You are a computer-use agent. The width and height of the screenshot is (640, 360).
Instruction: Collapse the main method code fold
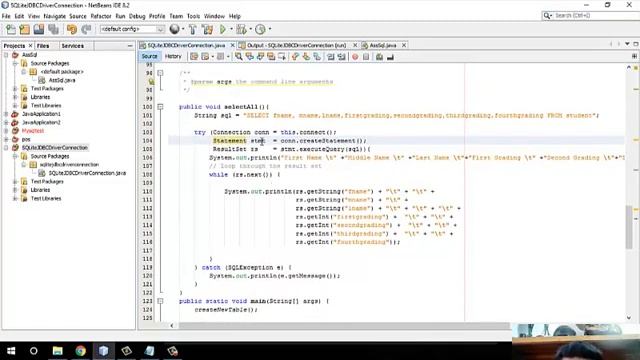click(160, 301)
